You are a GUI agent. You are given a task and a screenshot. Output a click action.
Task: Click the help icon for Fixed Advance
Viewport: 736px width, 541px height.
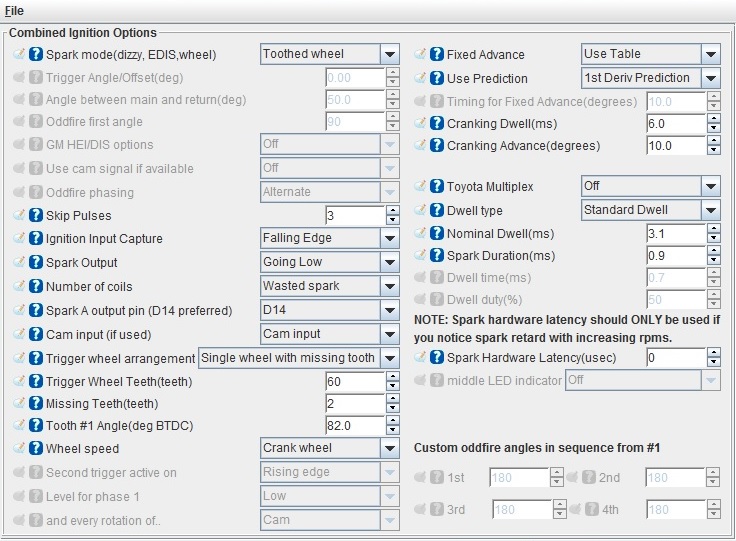coord(437,54)
